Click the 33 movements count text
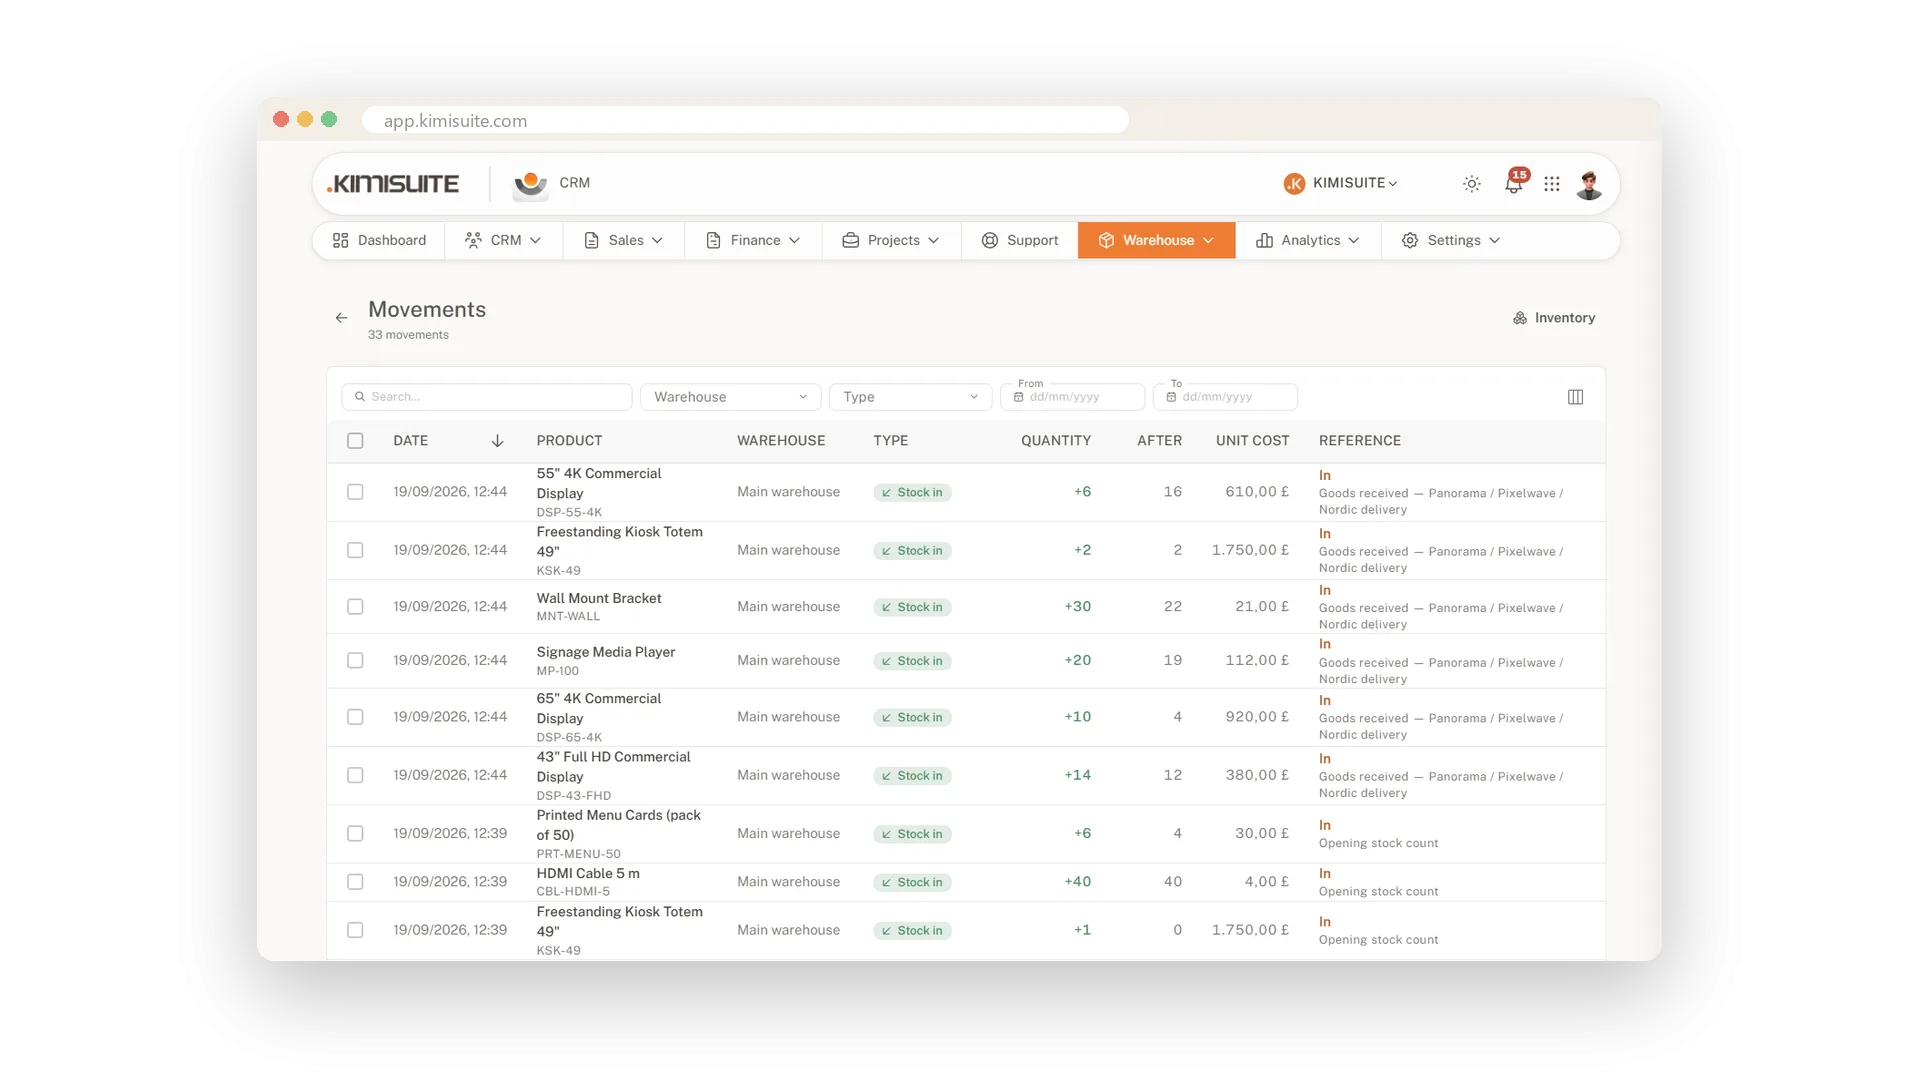The height and width of the screenshot is (1080, 1920). (408, 335)
